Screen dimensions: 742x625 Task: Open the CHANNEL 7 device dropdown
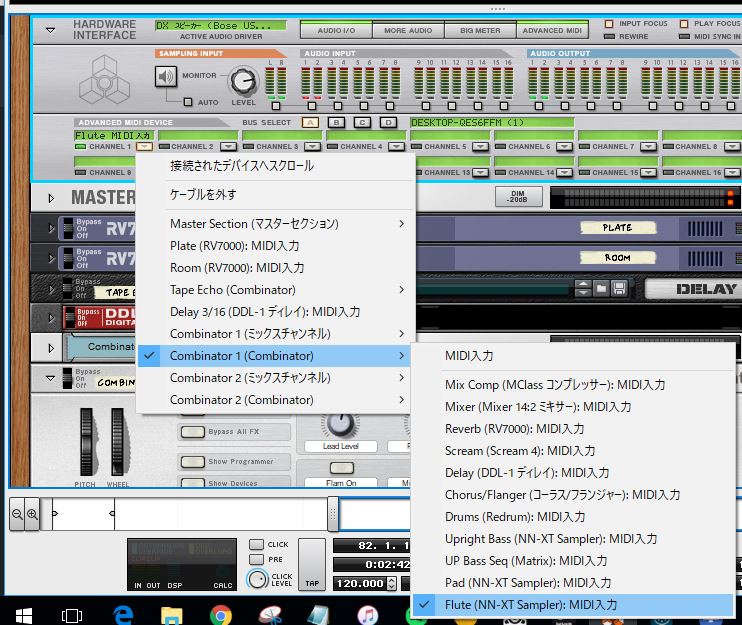coord(648,147)
